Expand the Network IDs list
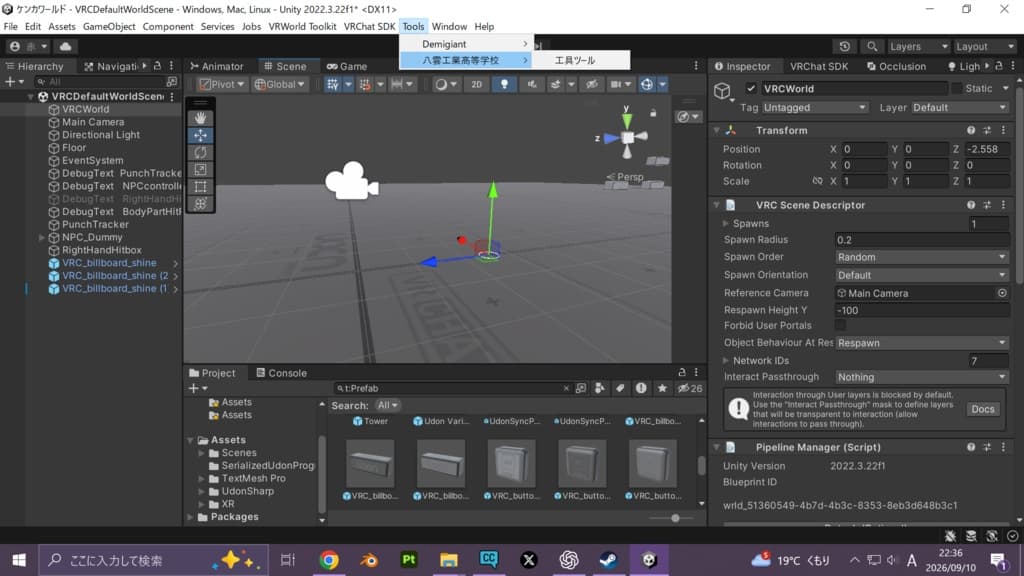The width and height of the screenshot is (1024, 576). [726, 360]
